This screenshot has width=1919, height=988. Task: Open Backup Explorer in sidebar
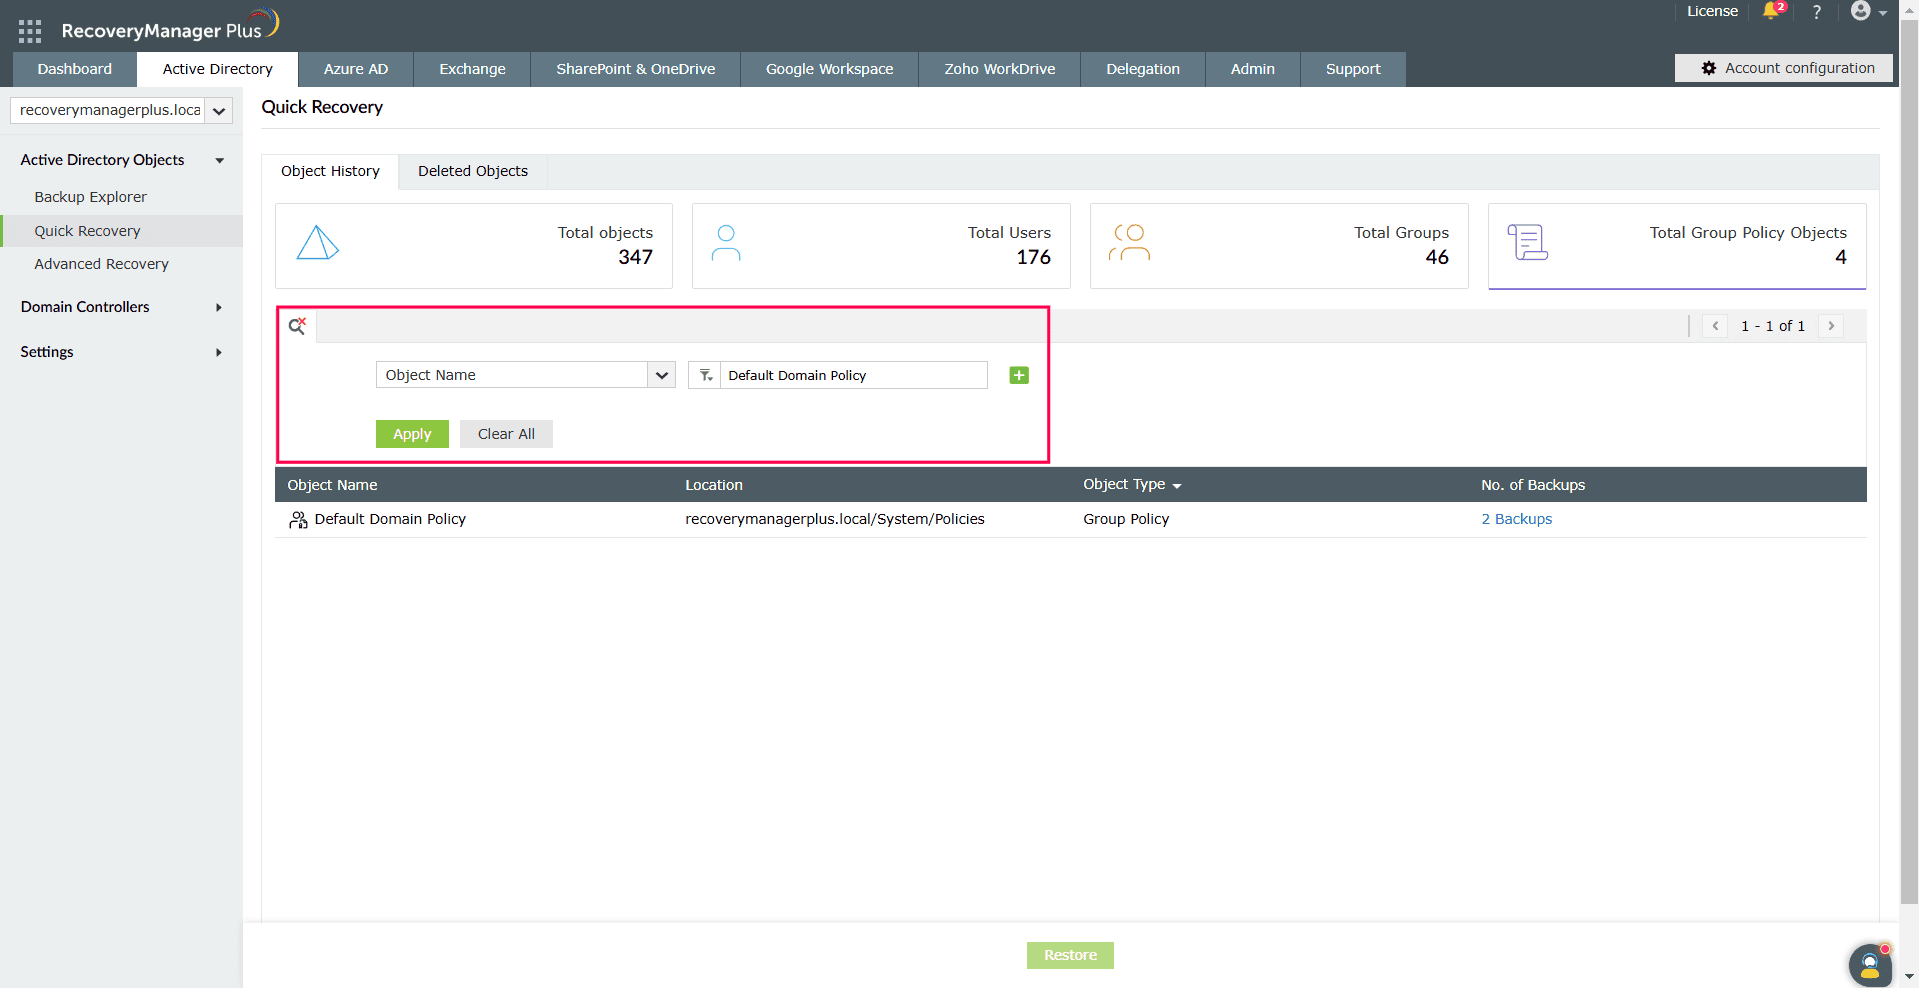coord(90,197)
